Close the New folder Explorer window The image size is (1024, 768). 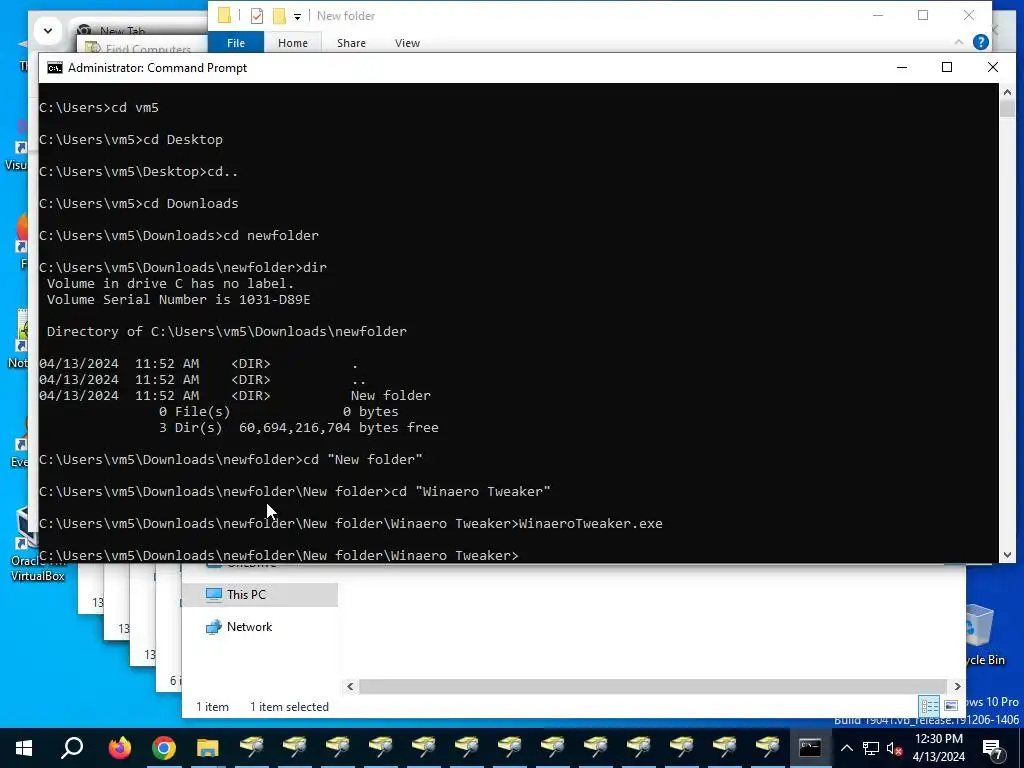click(x=968, y=15)
